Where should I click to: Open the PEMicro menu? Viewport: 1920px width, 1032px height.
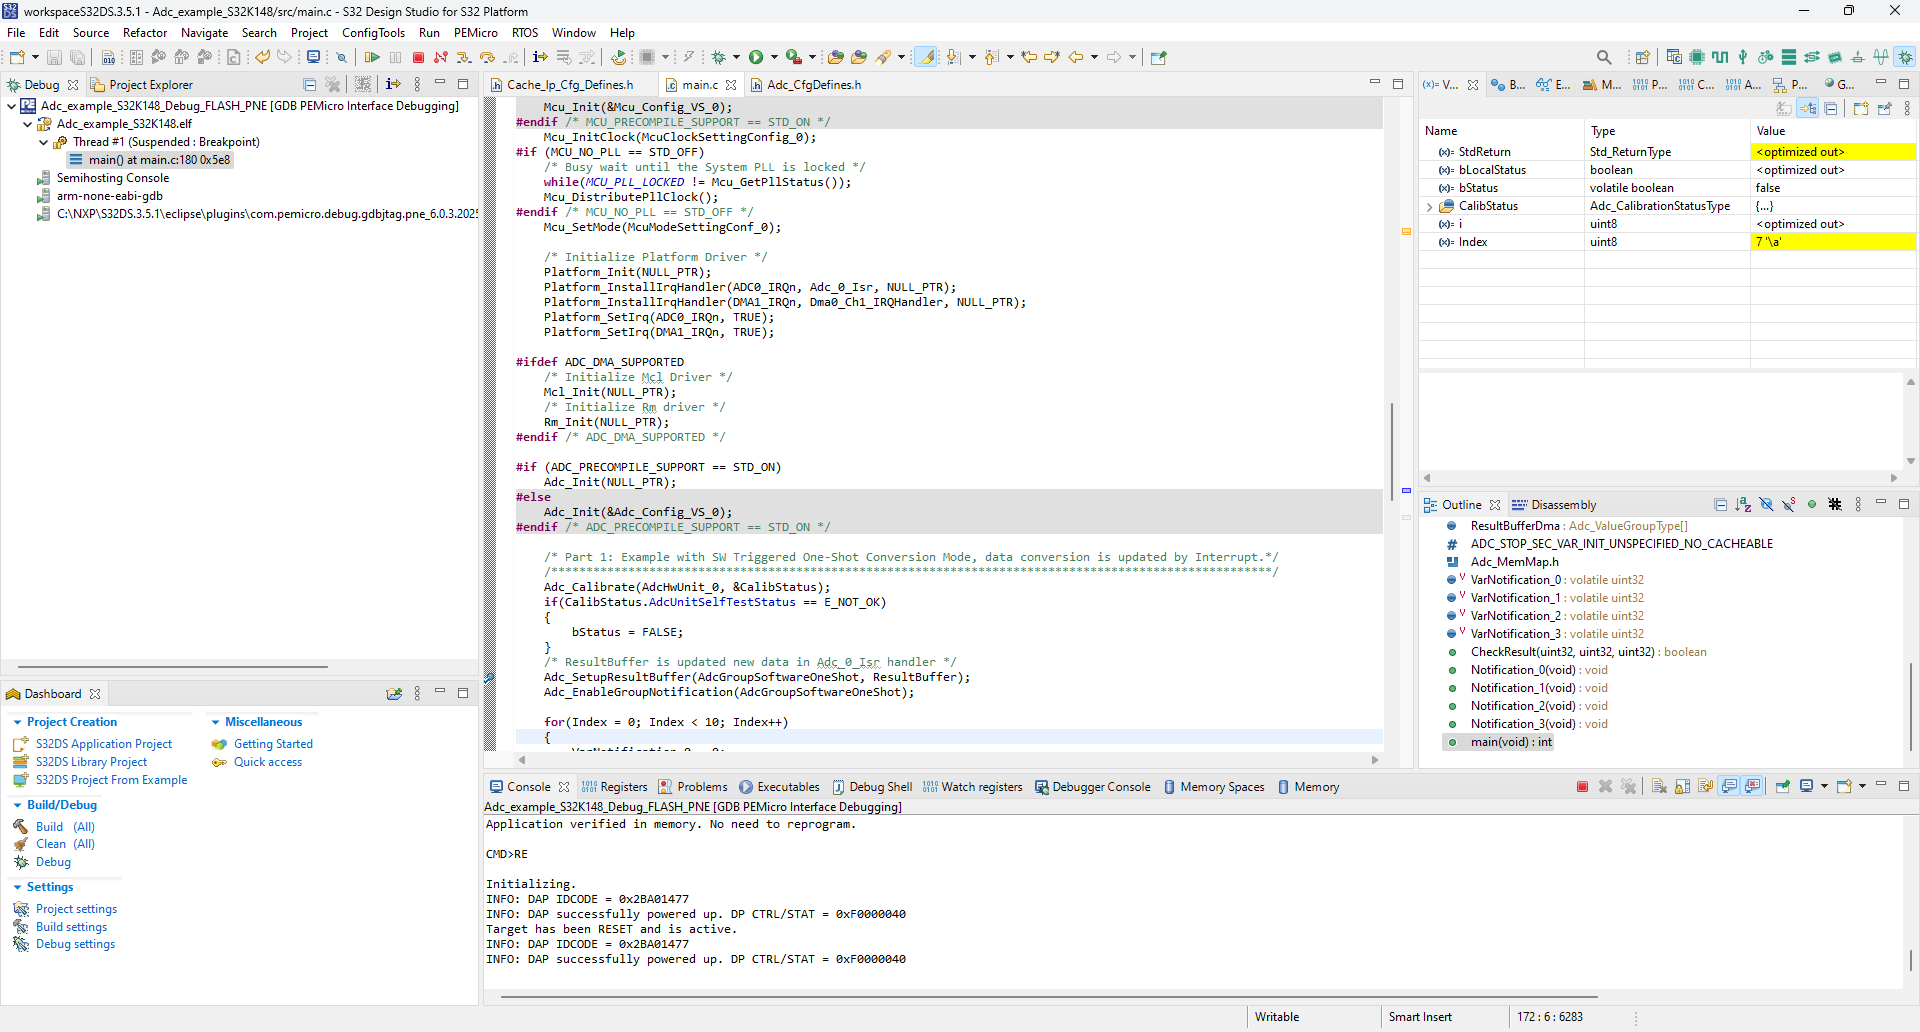475,32
